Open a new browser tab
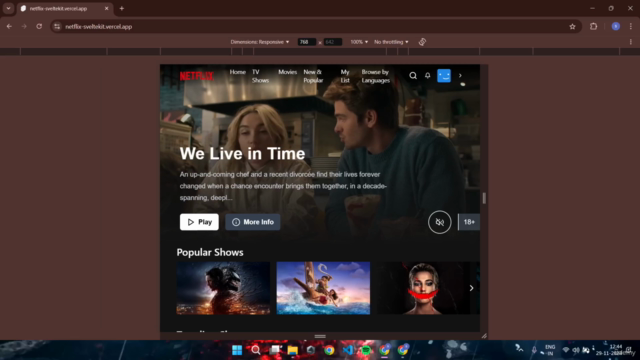This screenshot has height=360, width=640. click(122, 9)
